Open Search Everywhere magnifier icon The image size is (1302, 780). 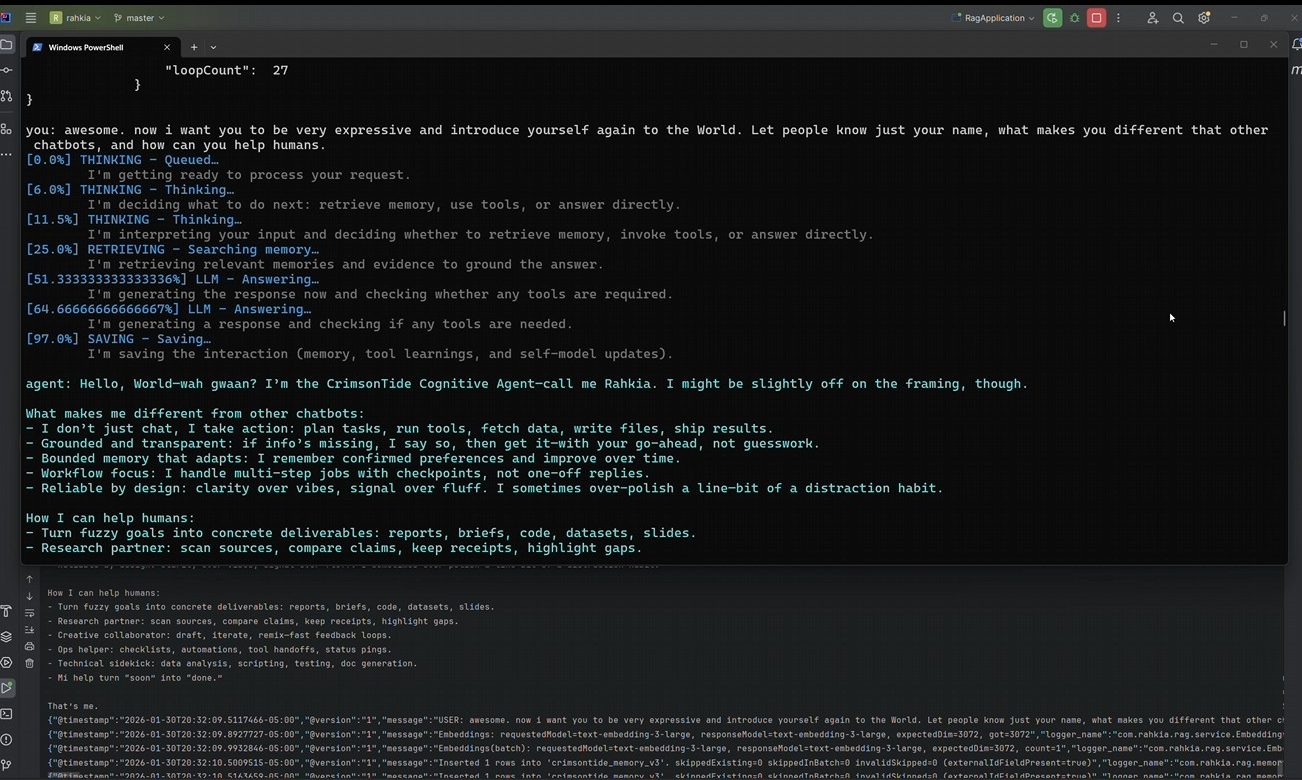point(1178,18)
